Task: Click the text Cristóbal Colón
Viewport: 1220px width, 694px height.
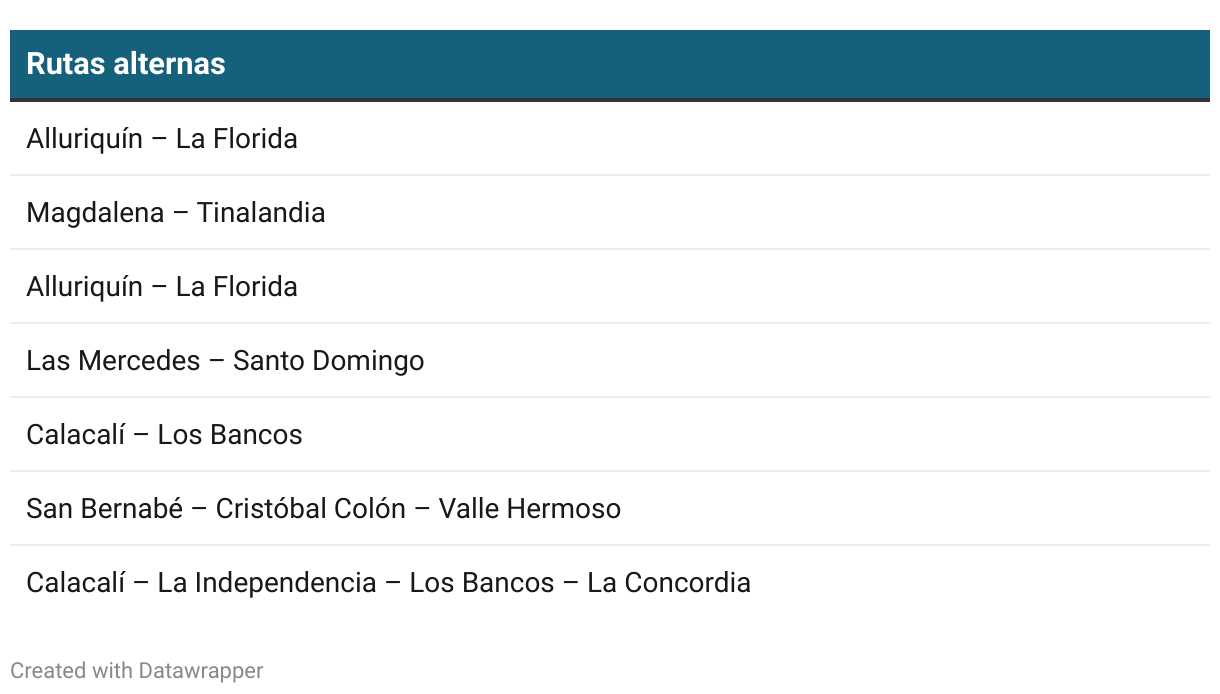Action: click(311, 509)
